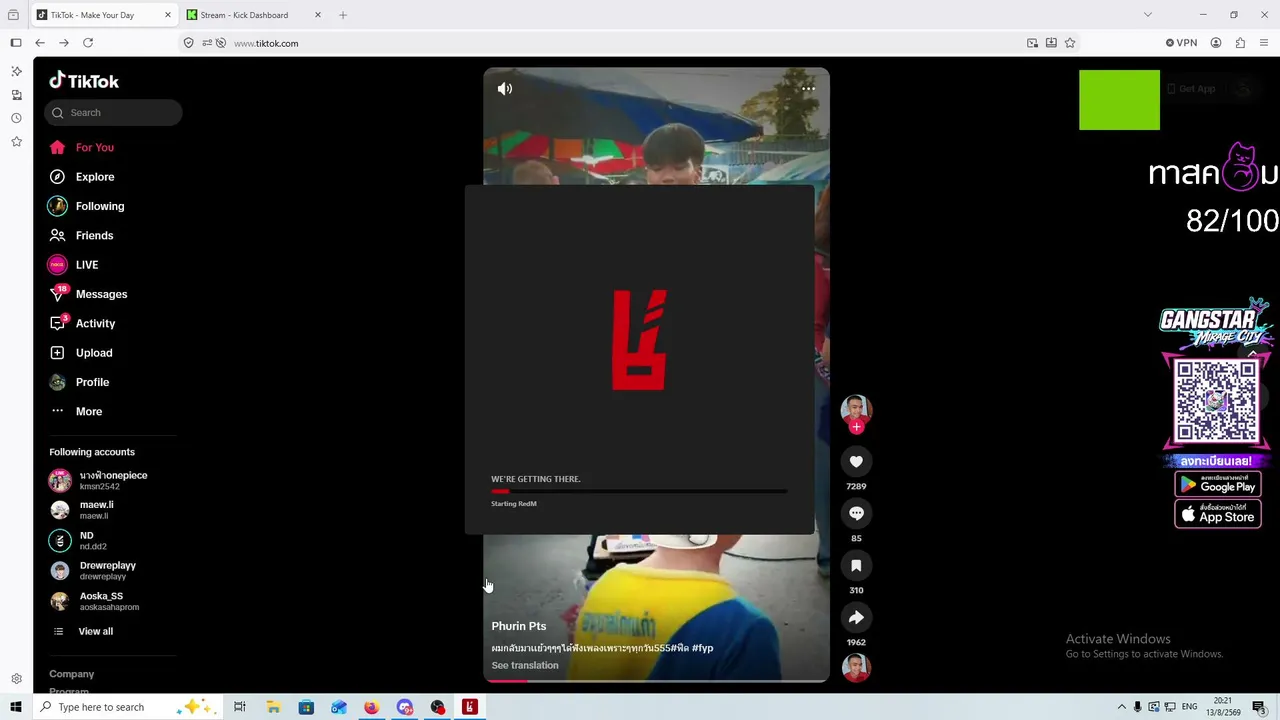
Task: Expand the list-all-tabs chevron
Action: (1148, 15)
